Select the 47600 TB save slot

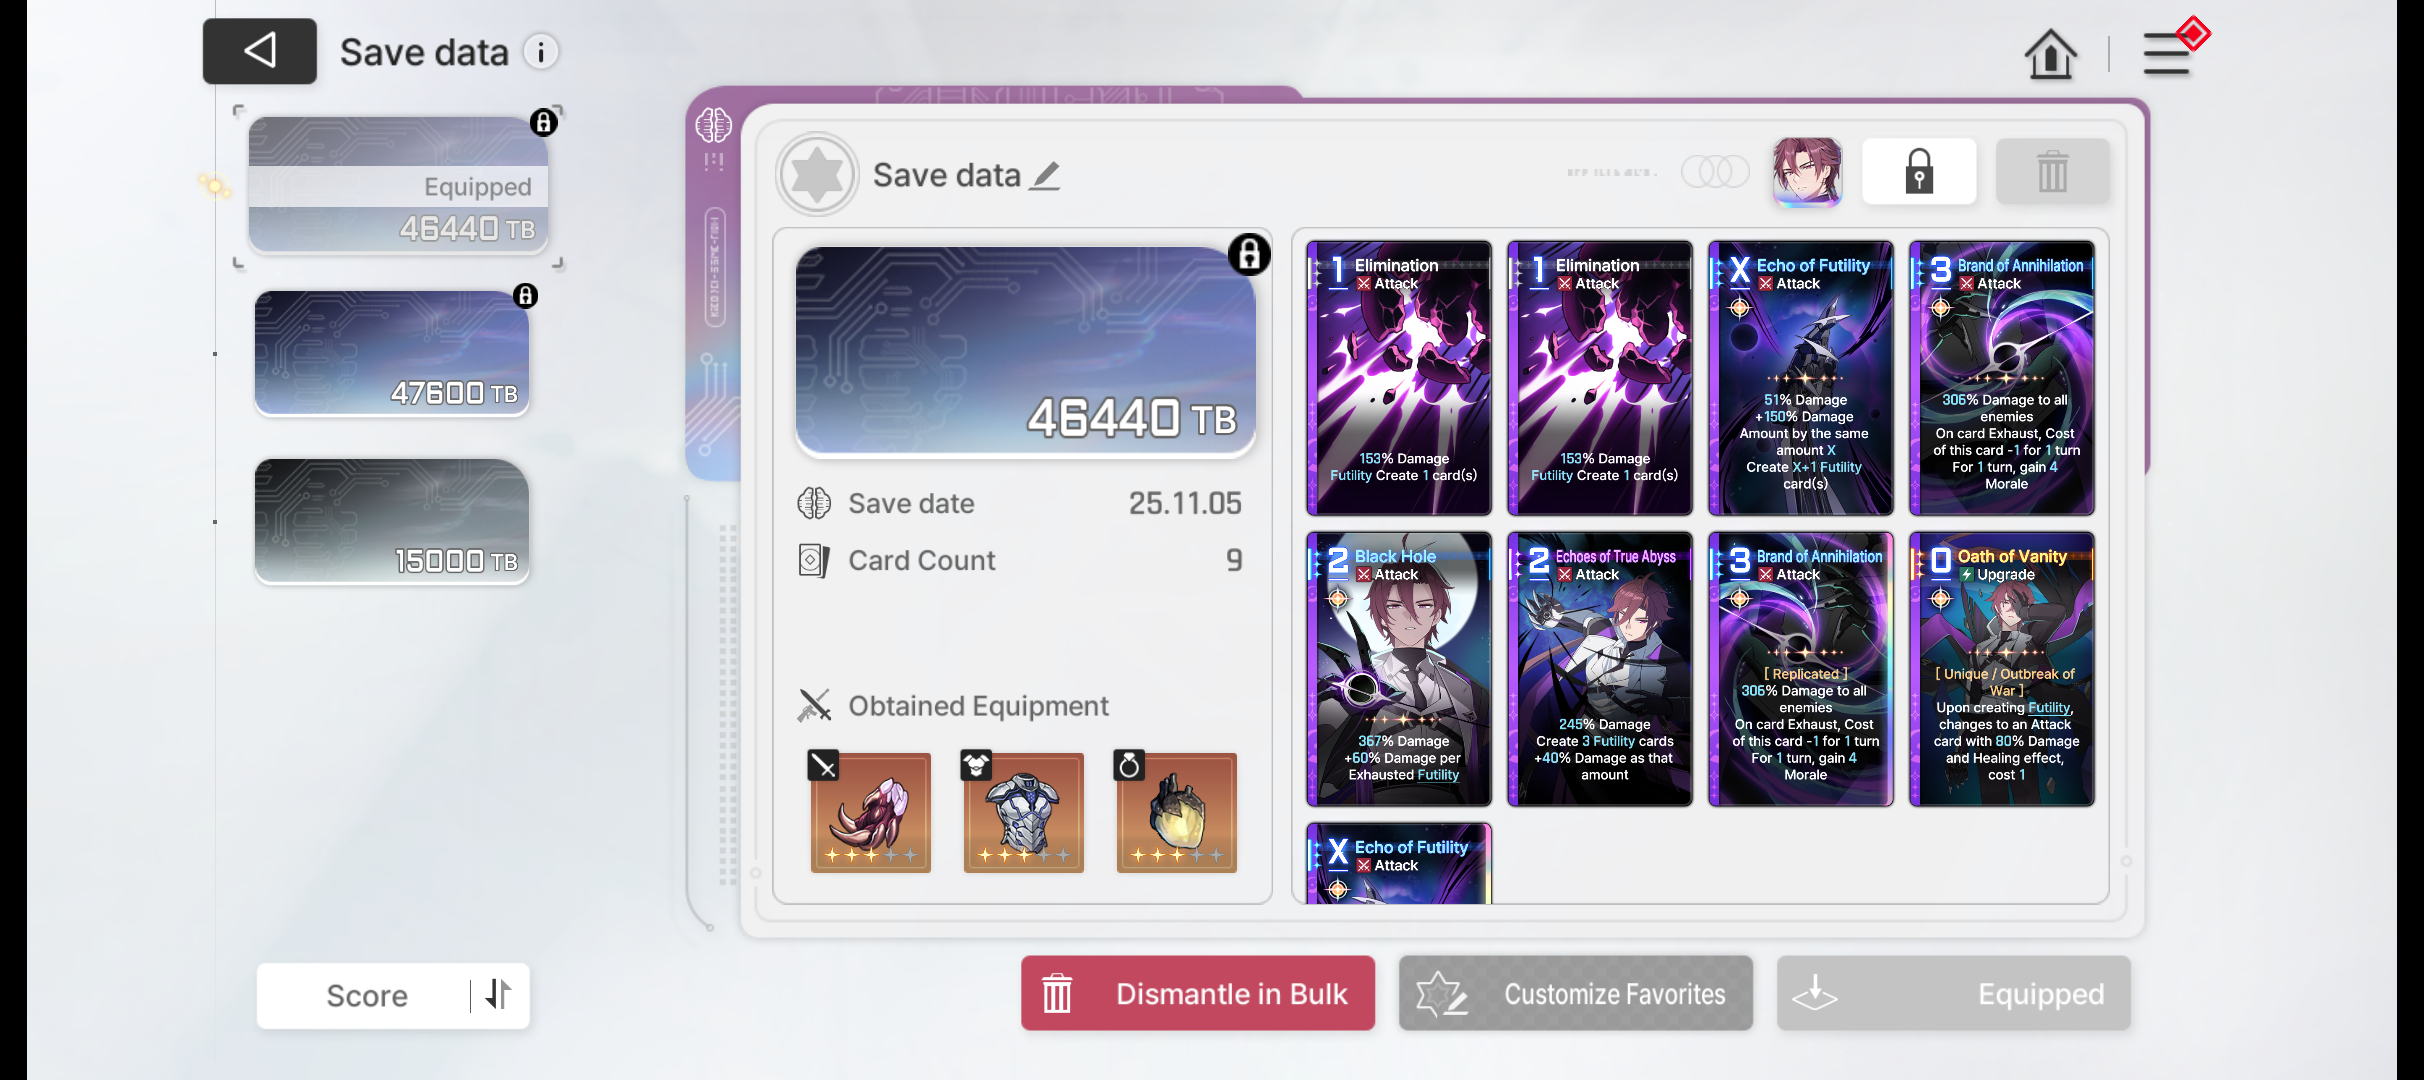(x=392, y=352)
